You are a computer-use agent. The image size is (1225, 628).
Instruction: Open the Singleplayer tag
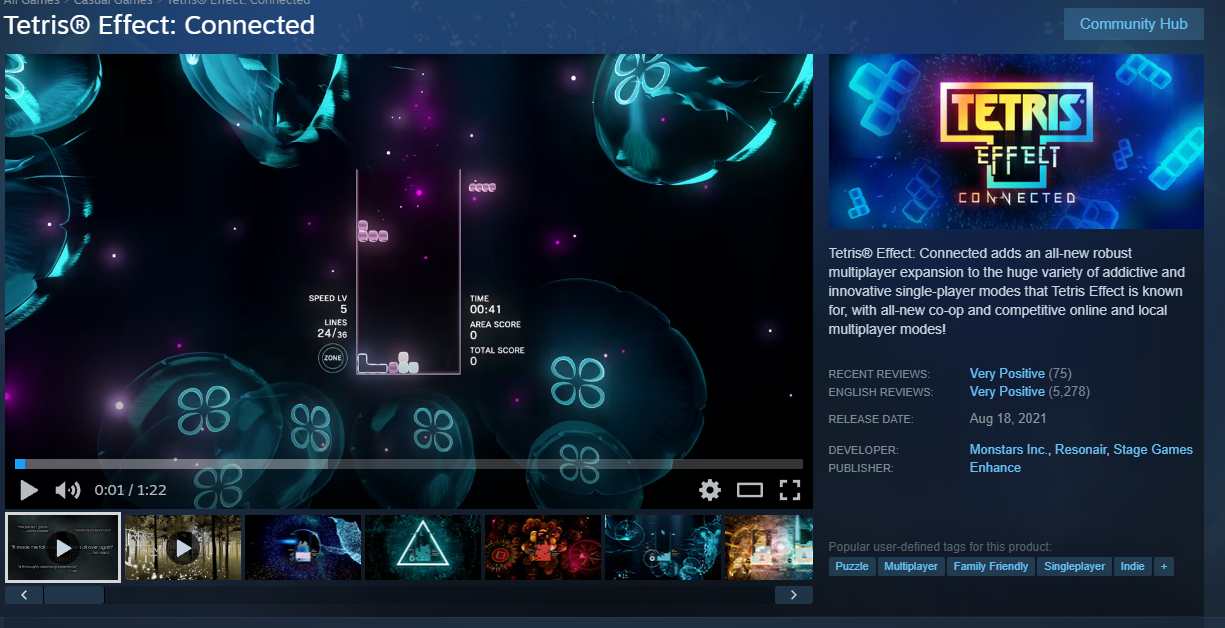tap(1075, 566)
